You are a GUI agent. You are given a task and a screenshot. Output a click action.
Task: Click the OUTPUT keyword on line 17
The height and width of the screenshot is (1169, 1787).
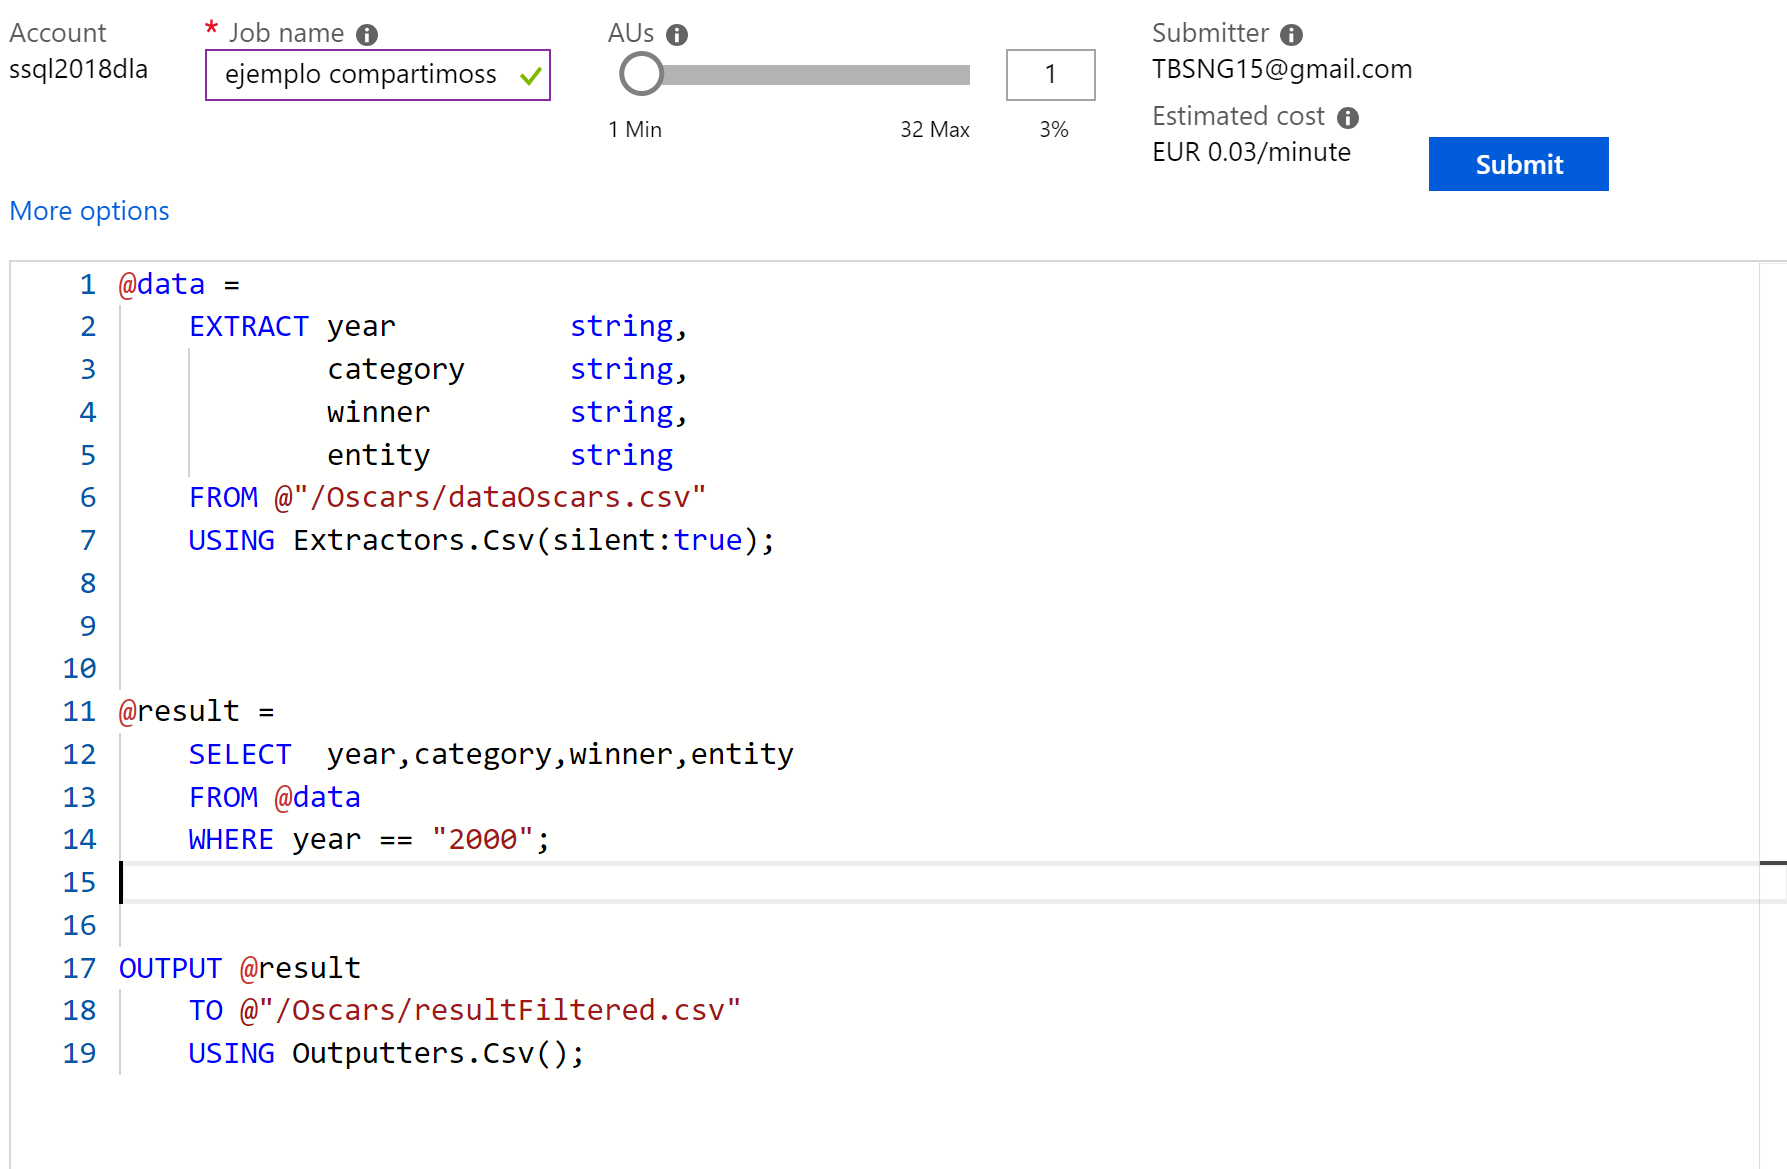(x=170, y=968)
